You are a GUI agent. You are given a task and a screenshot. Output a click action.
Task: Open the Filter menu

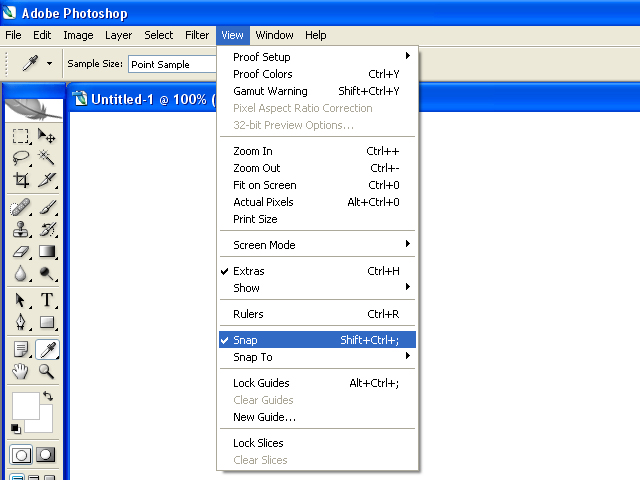pos(197,35)
